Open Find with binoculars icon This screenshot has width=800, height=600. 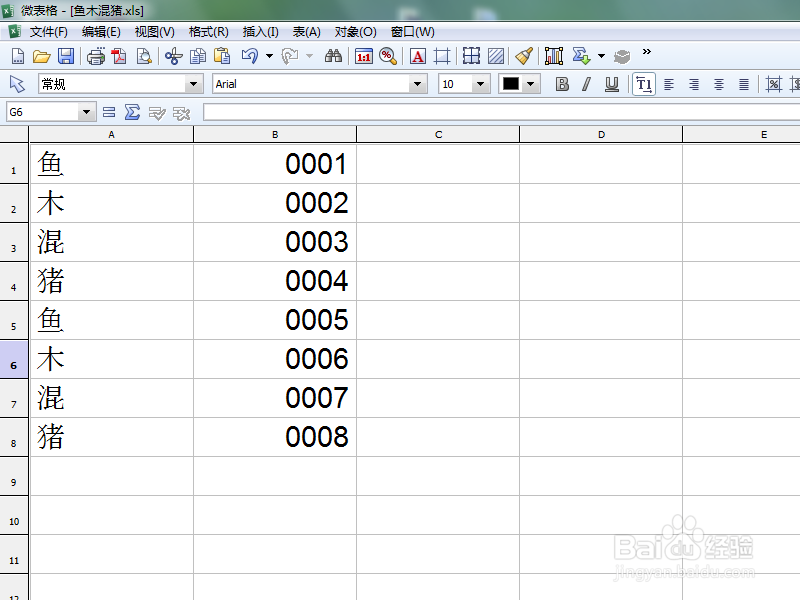333,56
